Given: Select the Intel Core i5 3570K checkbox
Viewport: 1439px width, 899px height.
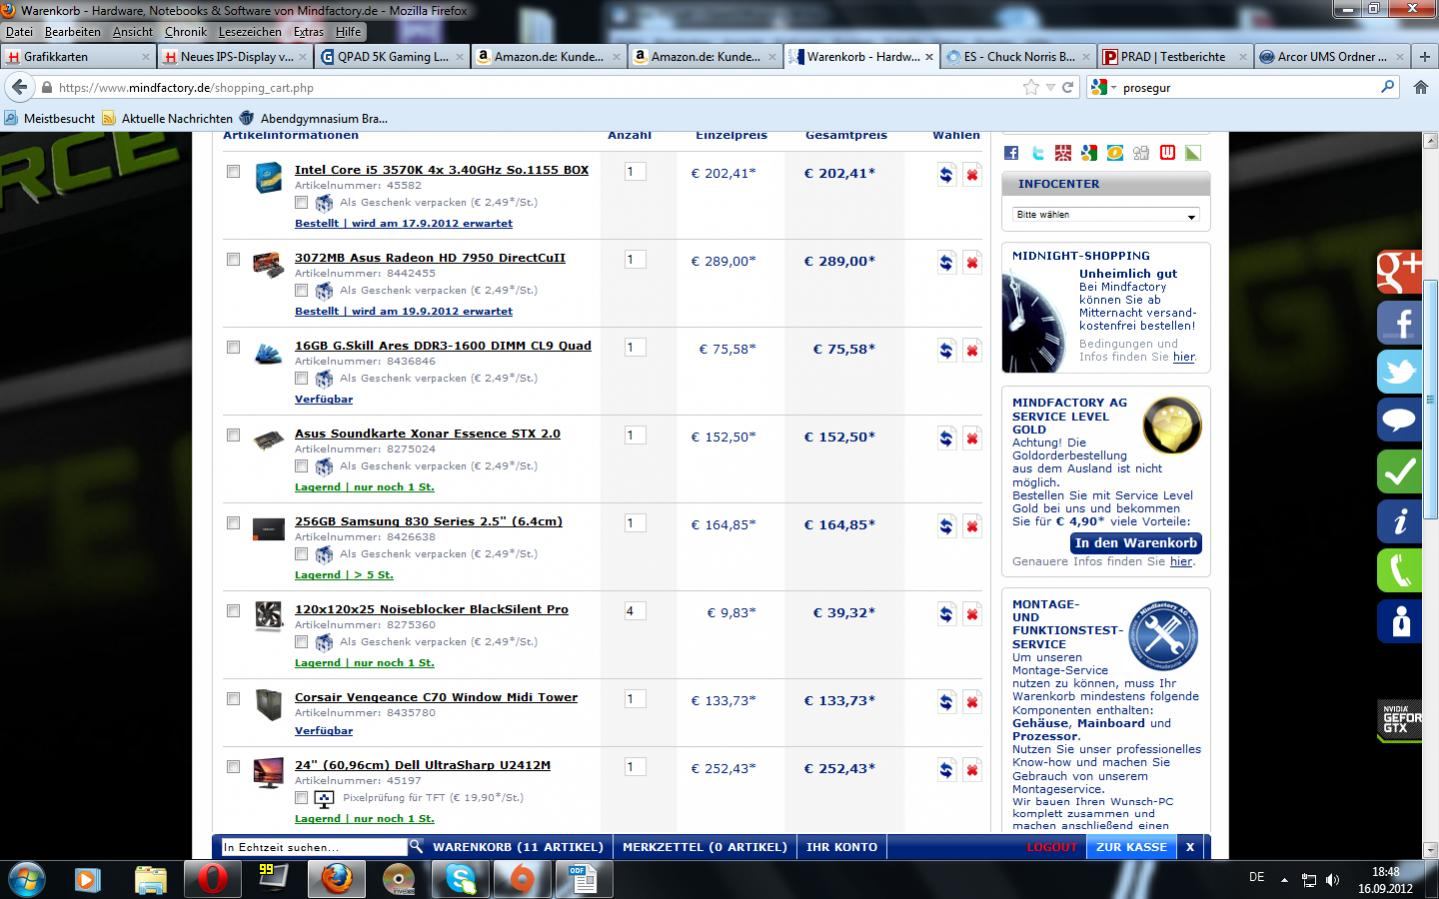Looking at the screenshot, I should pyautogui.click(x=233, y=171).
